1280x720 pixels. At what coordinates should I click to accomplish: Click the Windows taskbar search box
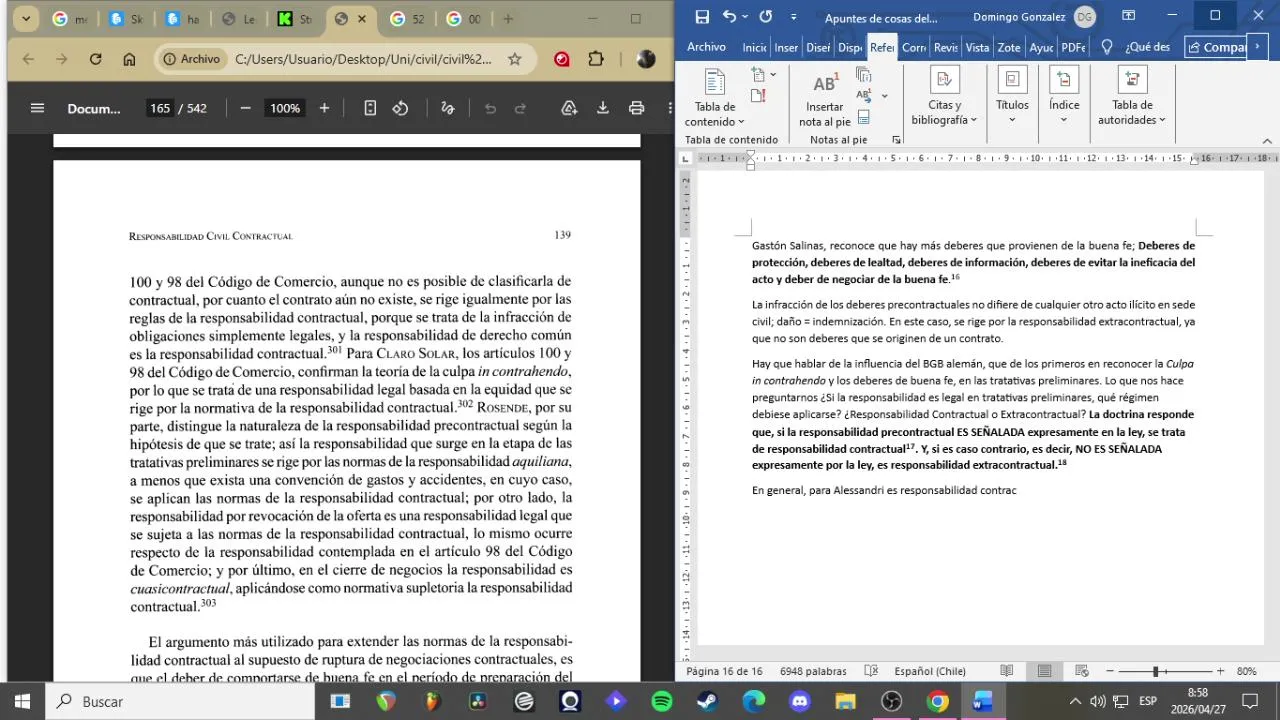click(180, 701)
